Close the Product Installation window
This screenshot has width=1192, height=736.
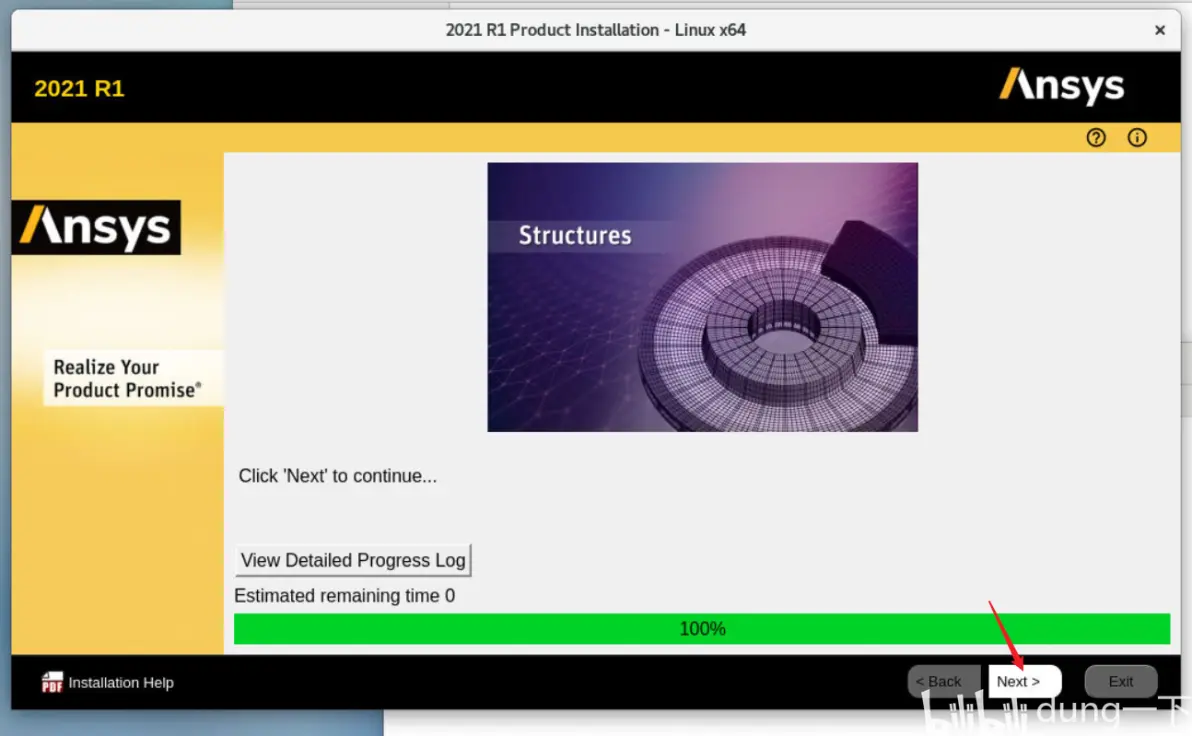(1159, 30)
